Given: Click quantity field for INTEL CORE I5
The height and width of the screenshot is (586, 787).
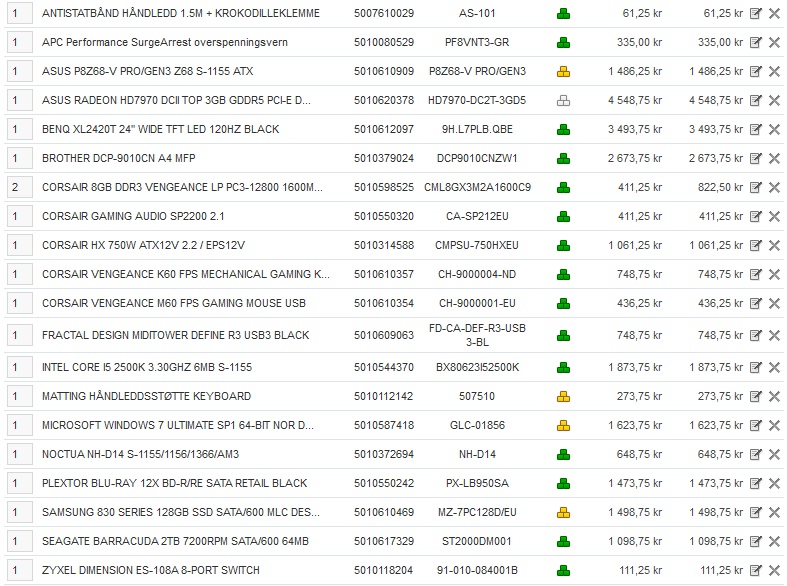Looking at the screenshot, I should tap(20, 368).
